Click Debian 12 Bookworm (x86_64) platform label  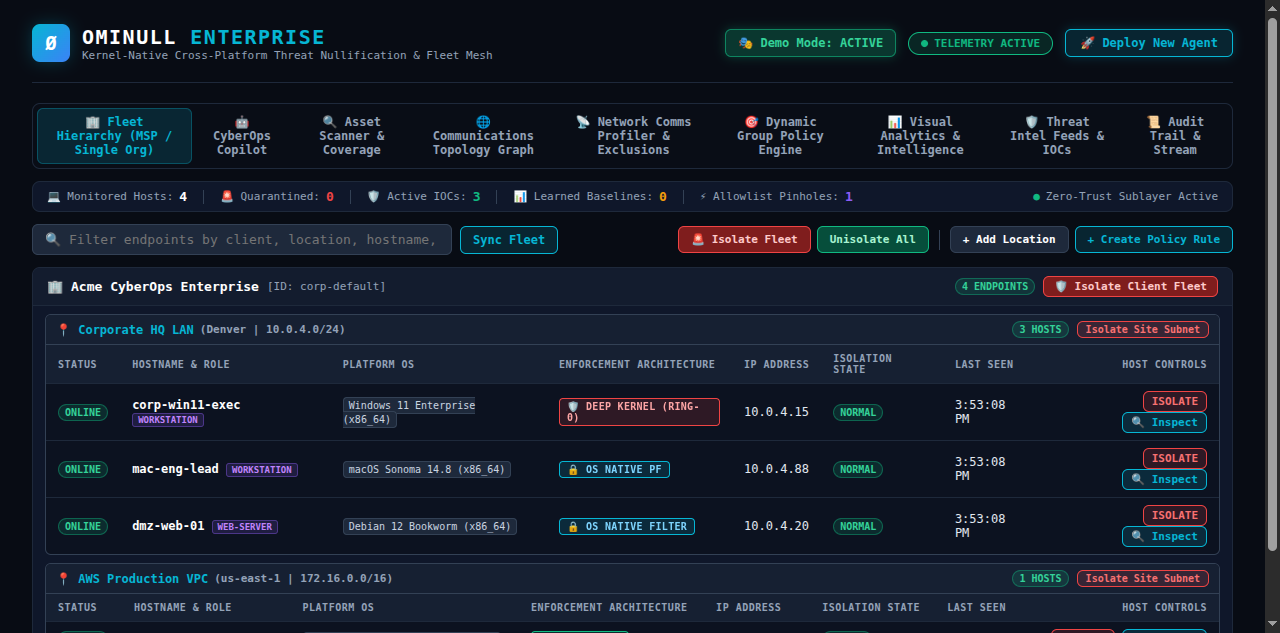pyautogui.click(x=430, y=526)
